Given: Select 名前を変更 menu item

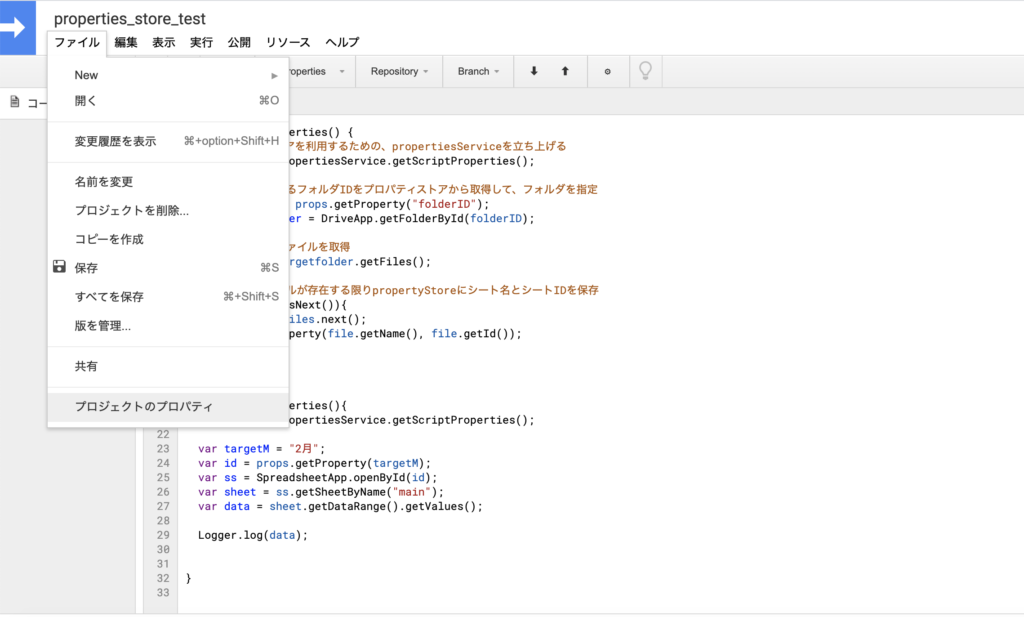Looking at the screenshot, I should tap(168, 182).
